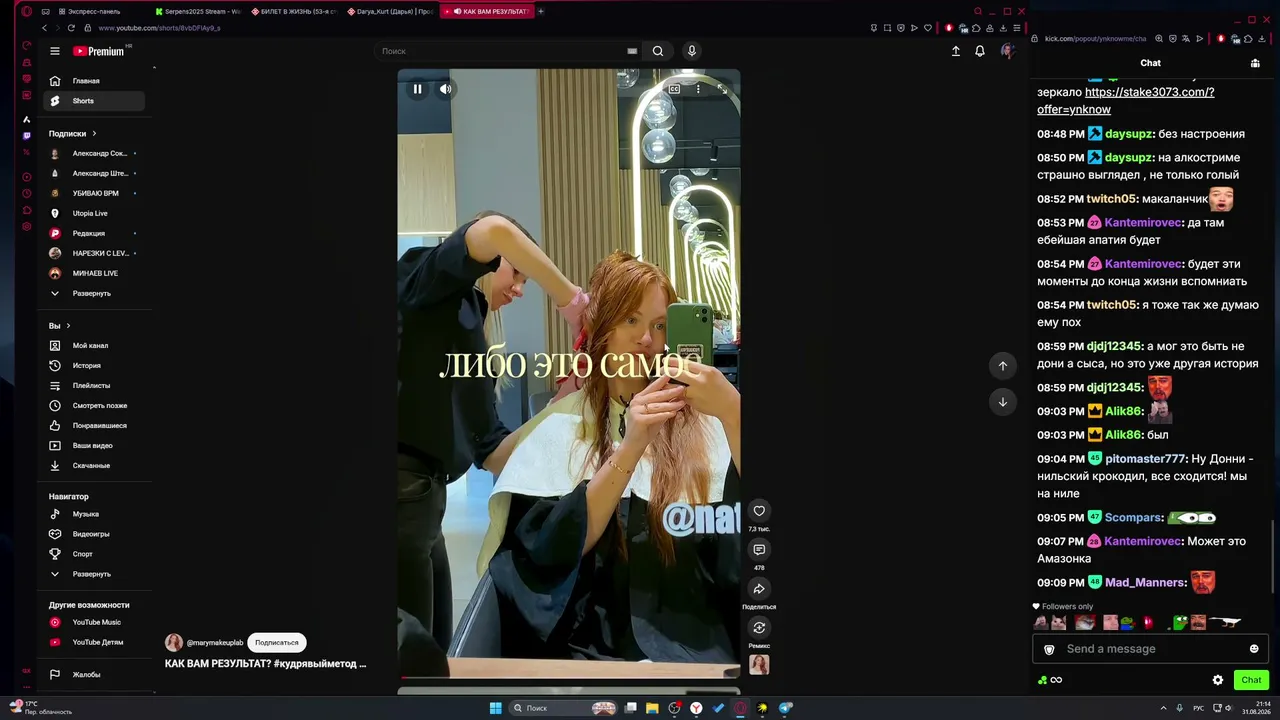Screen dimensions: 1280x720
Task: Open YouTube Music from Другие возможности
Action: (x=94, y=622)
